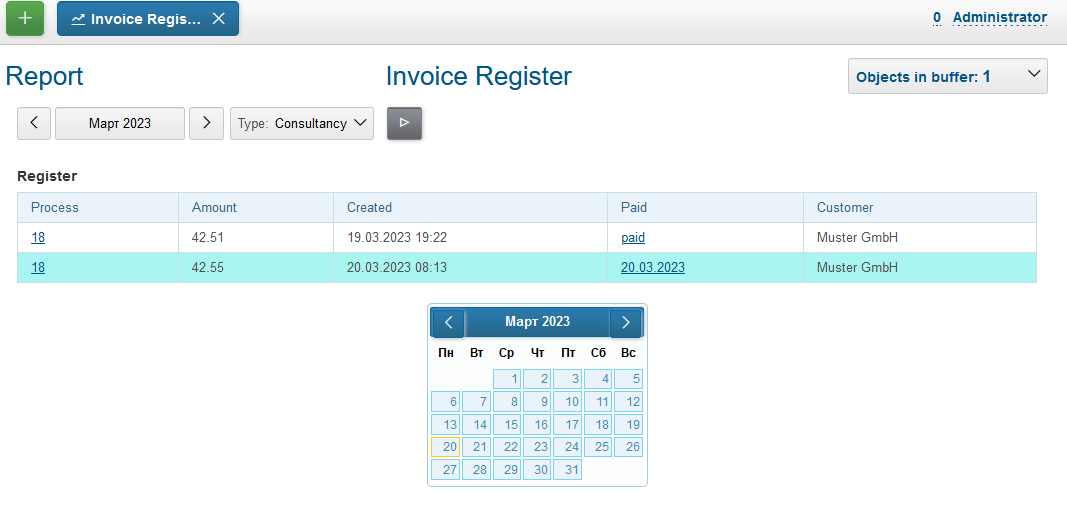
Task: Go to next month in report toolbar
Action: 206,123
